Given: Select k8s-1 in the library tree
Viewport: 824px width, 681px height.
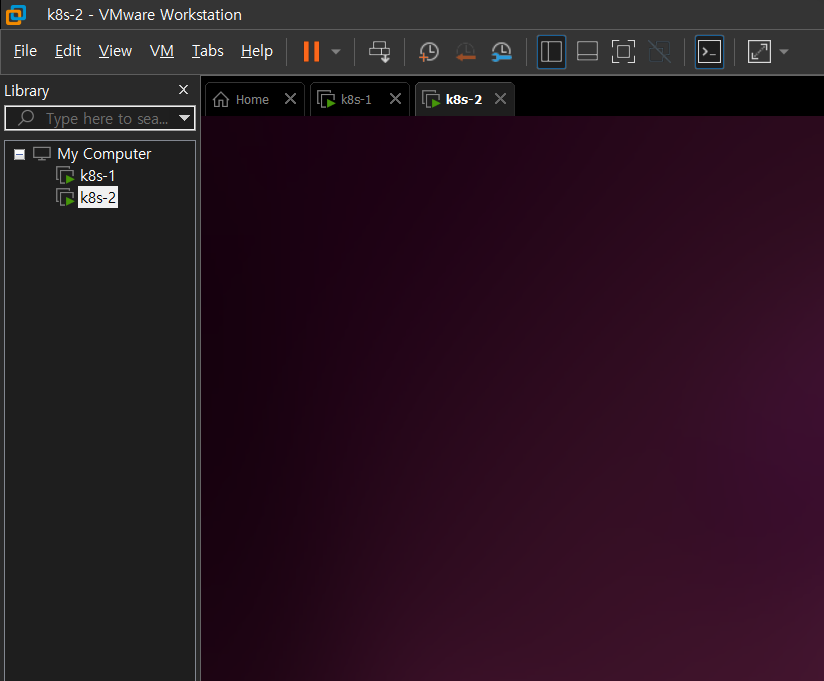Looking at the screenshot, I should click(97, 176).
